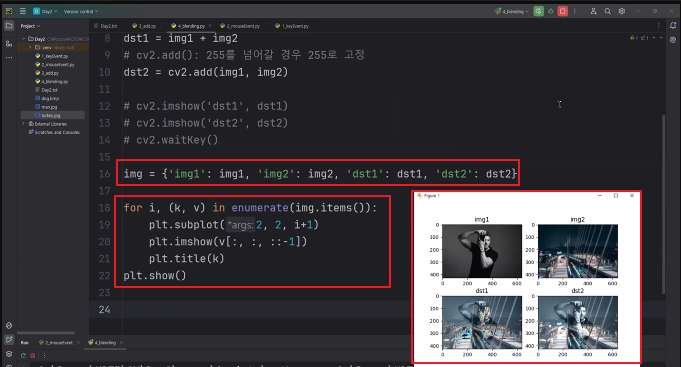Screen dimensions: 681x367
Task: Click the green Debug bug icon
Action: [x=551, y=11]
